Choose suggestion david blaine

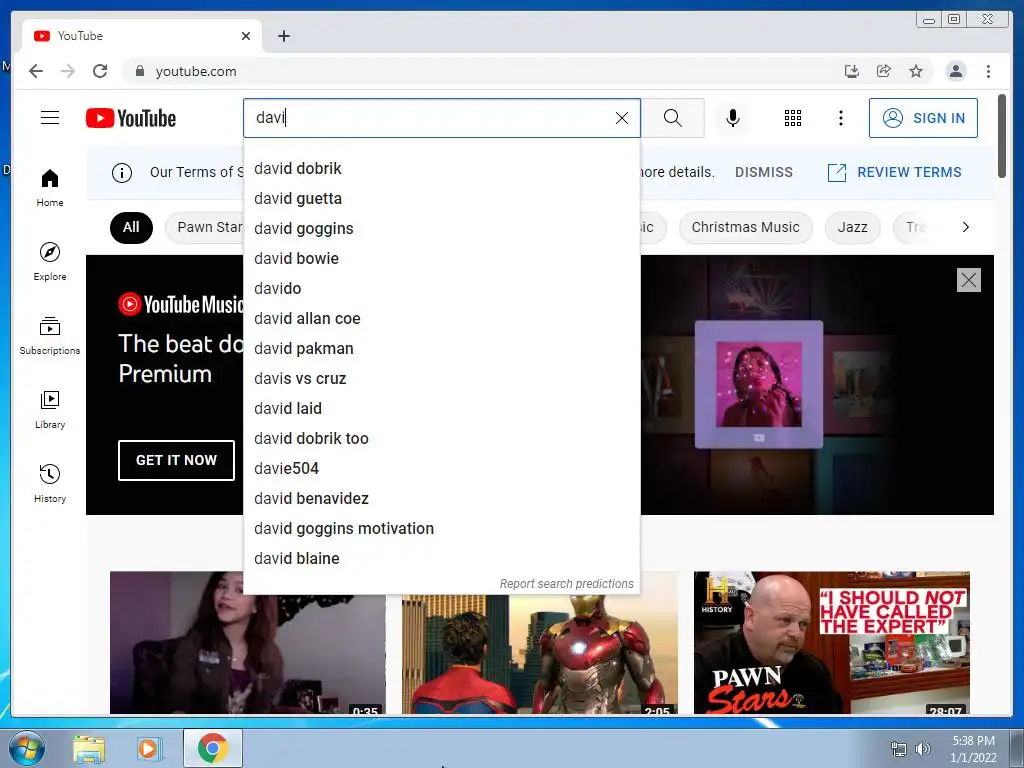(x=441, y=559)
